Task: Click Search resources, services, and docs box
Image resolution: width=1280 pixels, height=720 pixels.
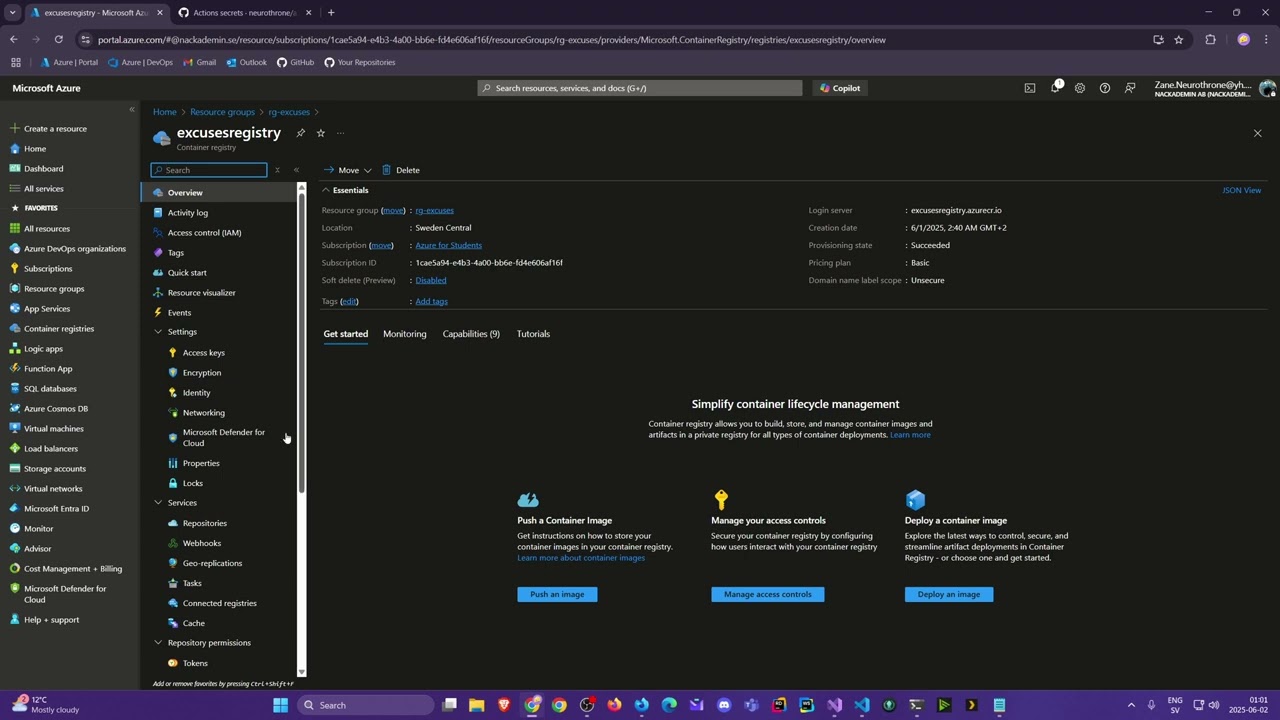Action: click(640, 88)
